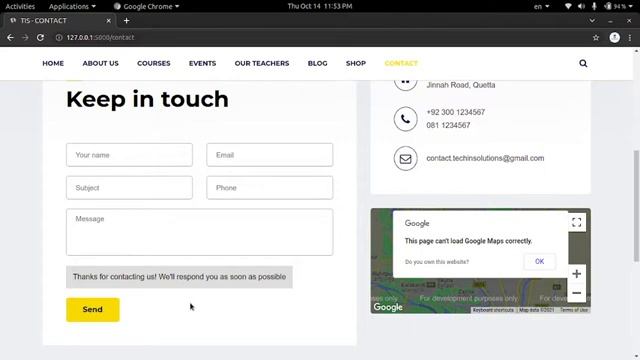Click into the Message text area
640x360 pixels.
pyautogui.click(x=200, y=232)
